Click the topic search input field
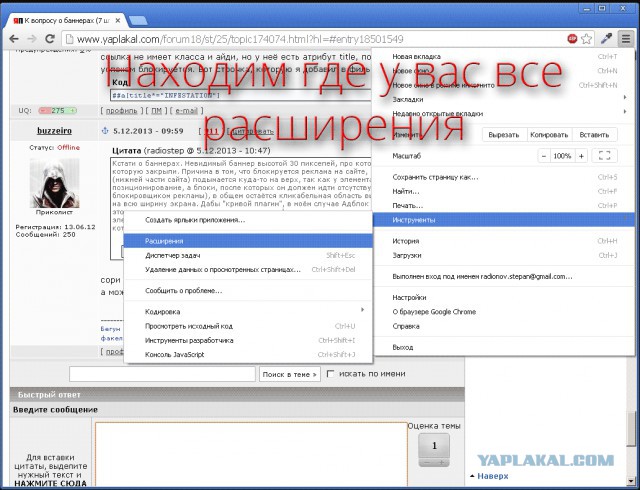640x490 pixels. coord(162,374)
